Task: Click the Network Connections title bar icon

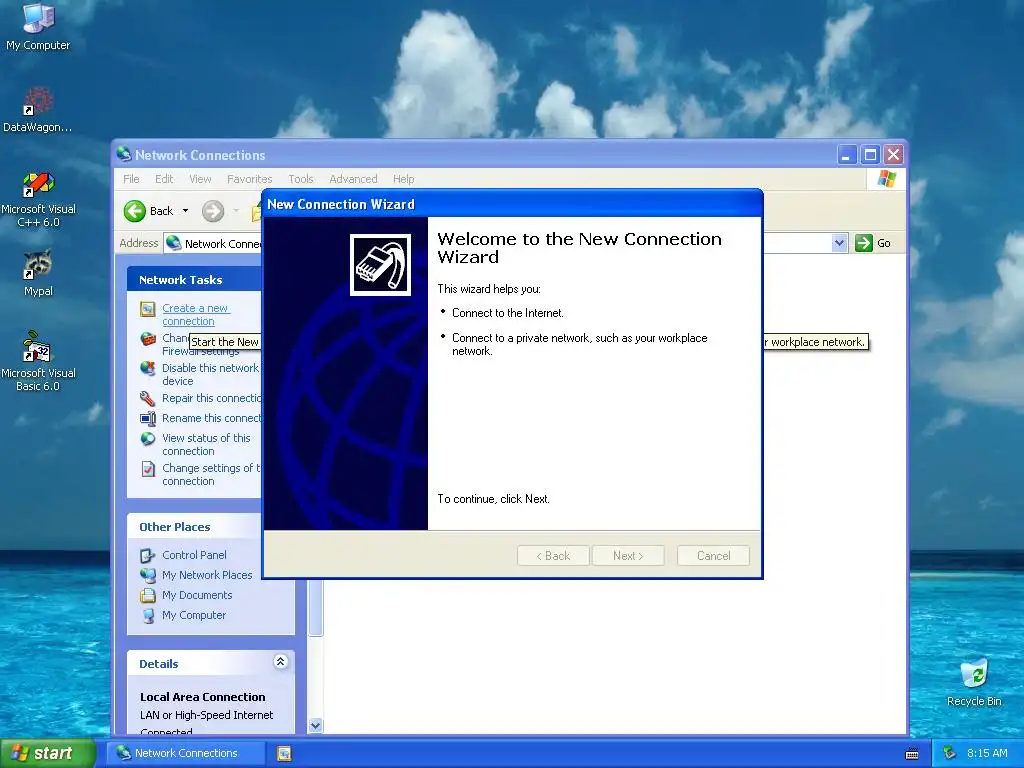Action: click(x=123, y=155)
